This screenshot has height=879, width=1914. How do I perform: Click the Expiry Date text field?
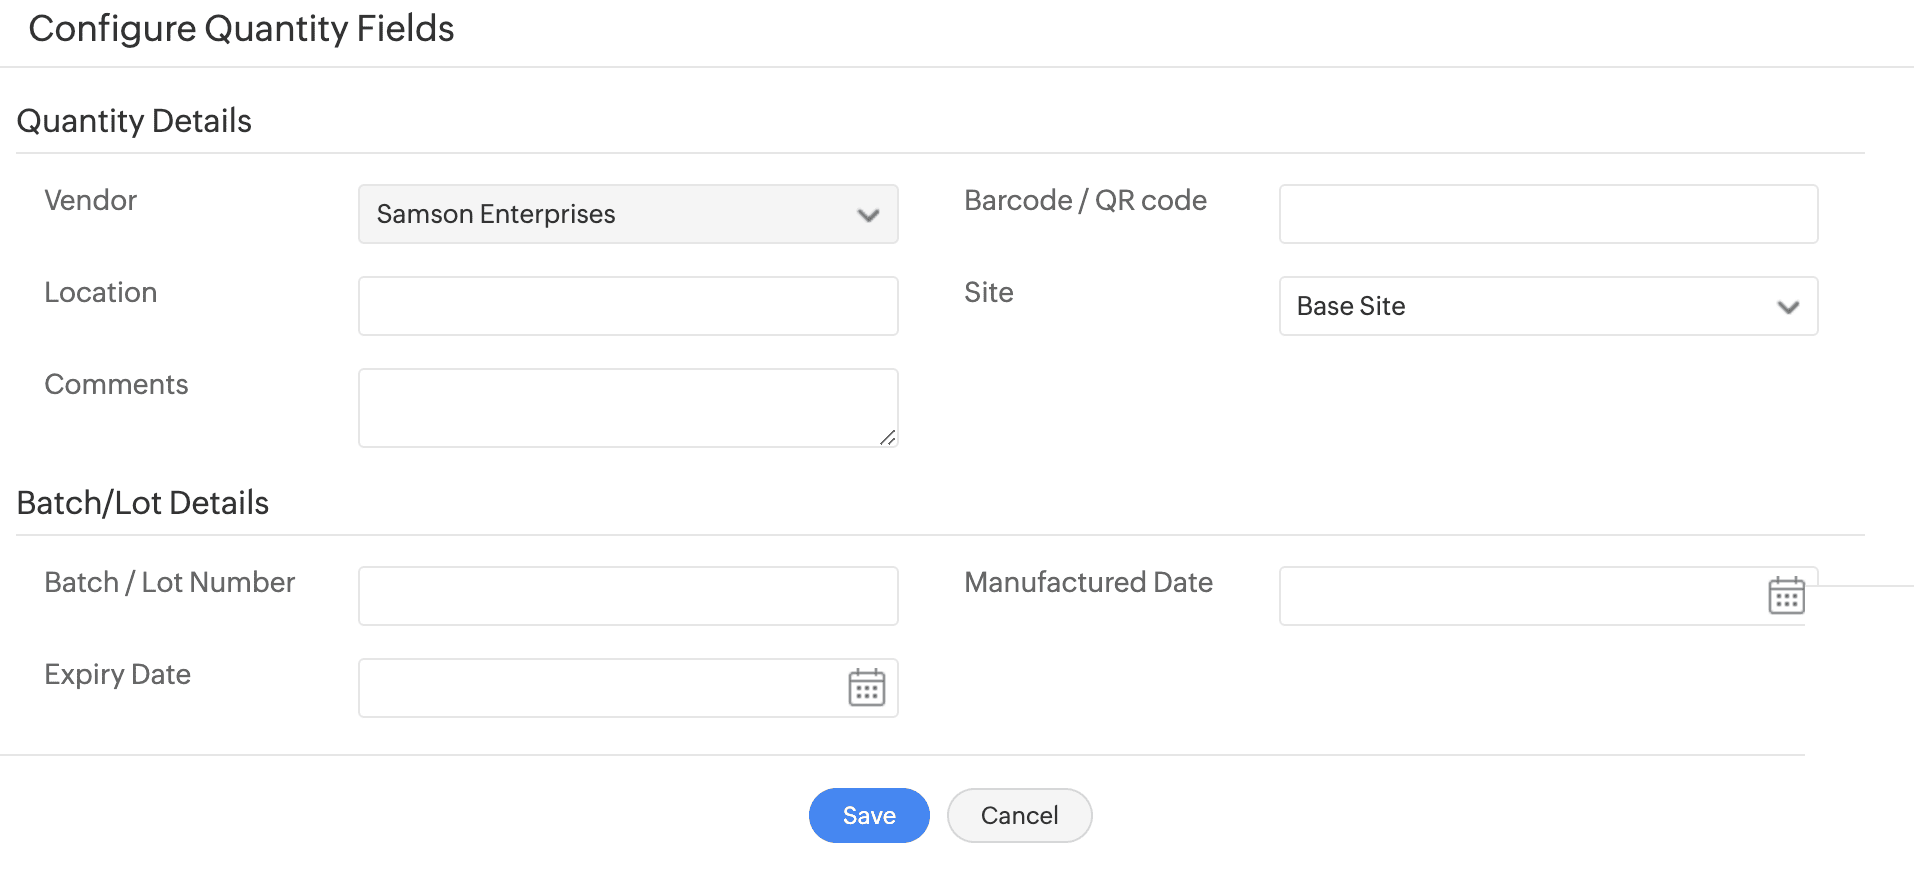tap(600, 688)
